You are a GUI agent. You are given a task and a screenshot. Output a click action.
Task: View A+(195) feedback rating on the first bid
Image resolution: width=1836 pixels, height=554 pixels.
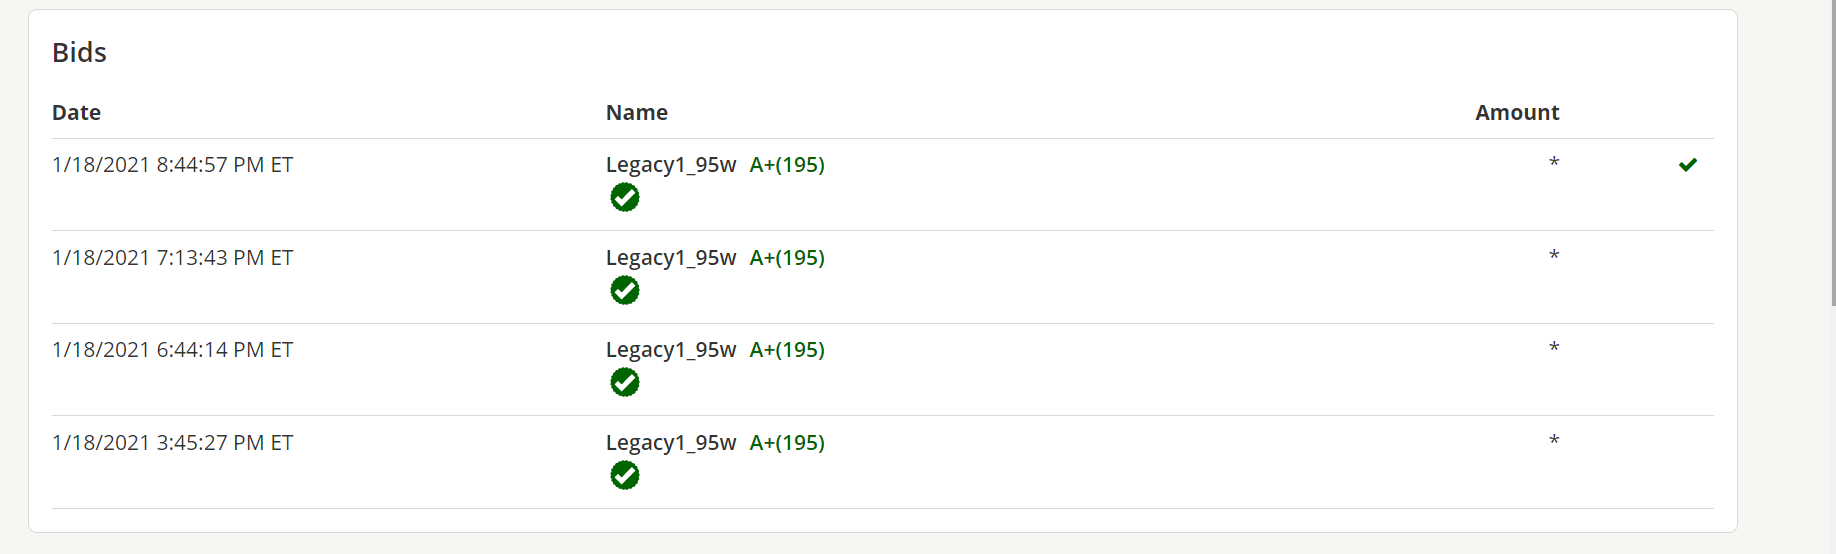(787, 165)
